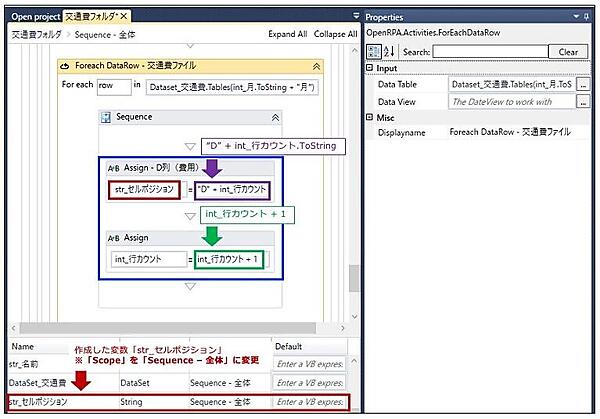Click the Properties search box
Viewport: 600px width, 419px height.
pyautogui.click(x=490, y=52)
